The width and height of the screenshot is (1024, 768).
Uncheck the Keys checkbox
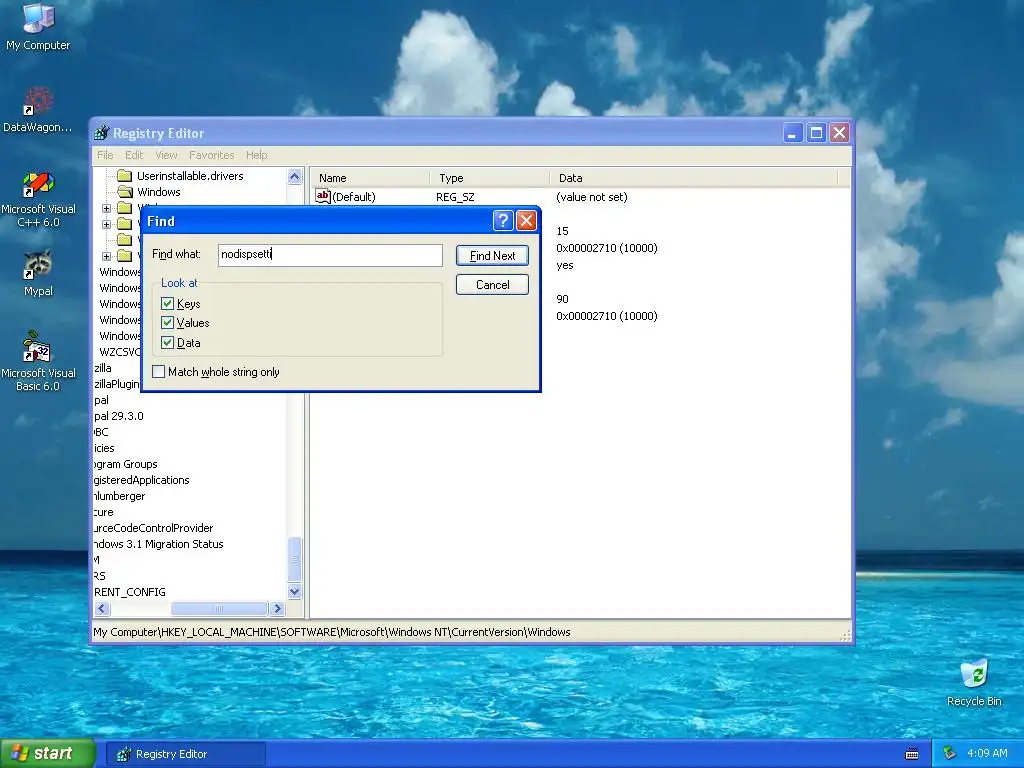167,304
